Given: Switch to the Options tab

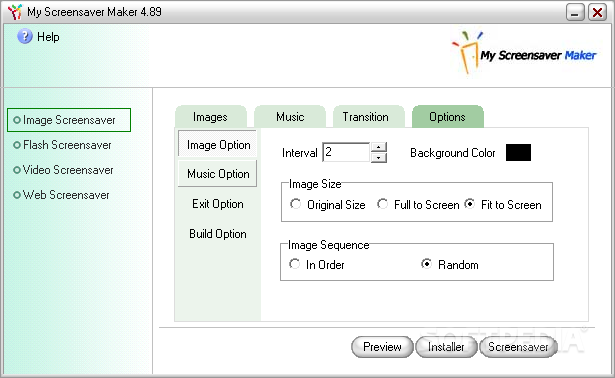Looking at the screenshot, I should click(x=448, y=116).
